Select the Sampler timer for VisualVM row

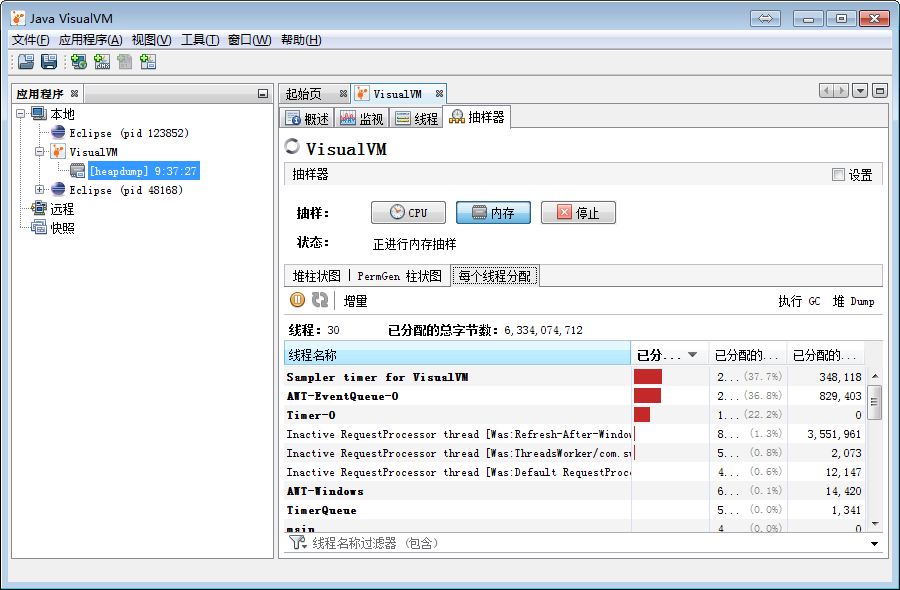click(x=575, y=376)
